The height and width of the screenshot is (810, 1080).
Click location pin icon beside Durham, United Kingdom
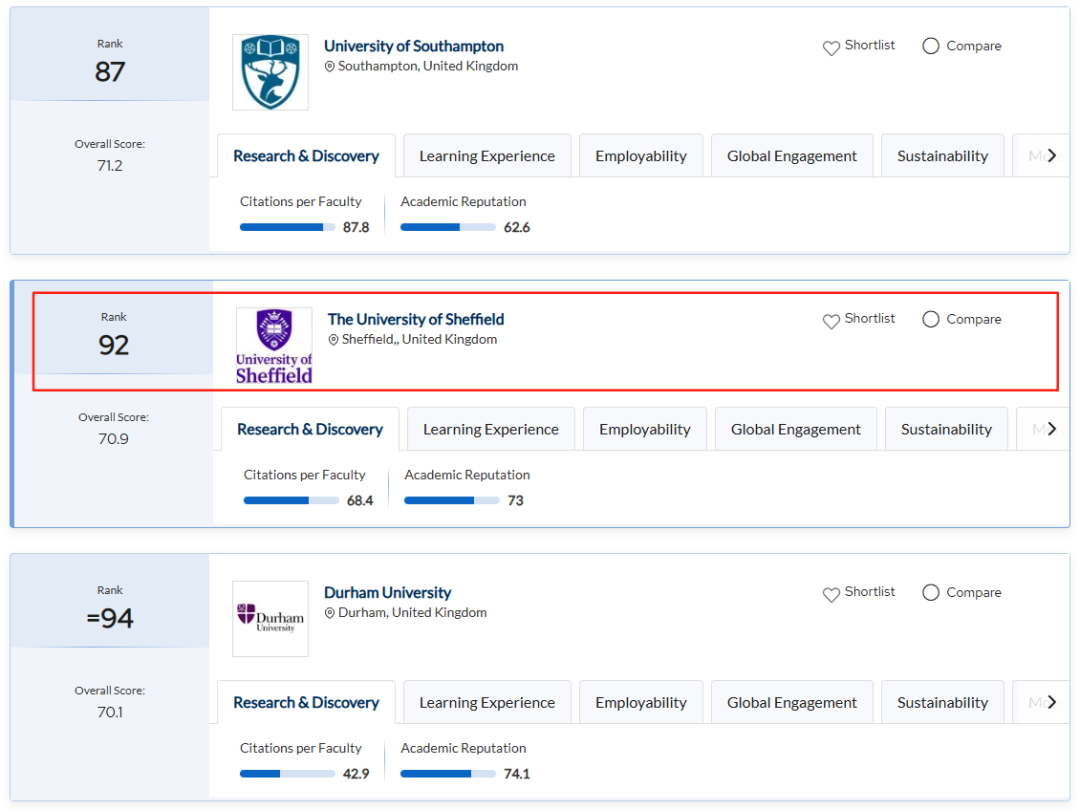pos(330,613)
